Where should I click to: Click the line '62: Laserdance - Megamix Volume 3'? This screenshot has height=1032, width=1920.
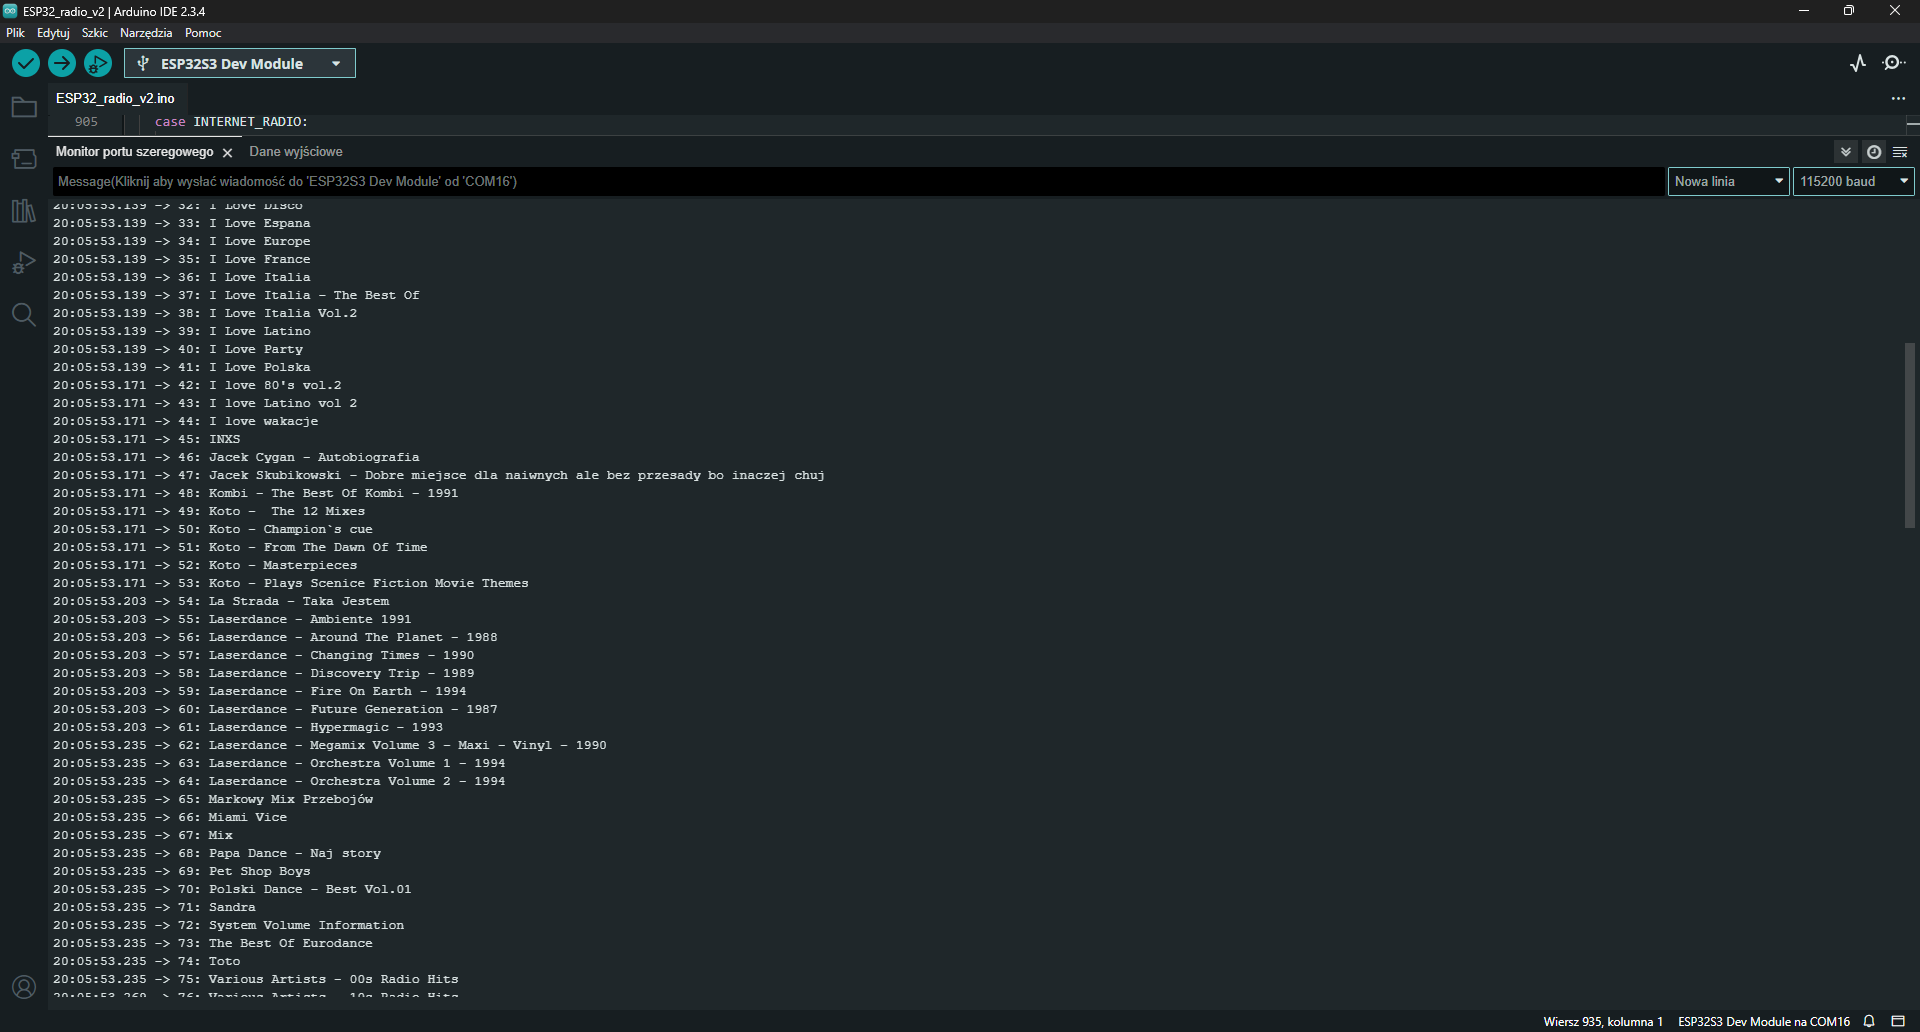(330, 745)
